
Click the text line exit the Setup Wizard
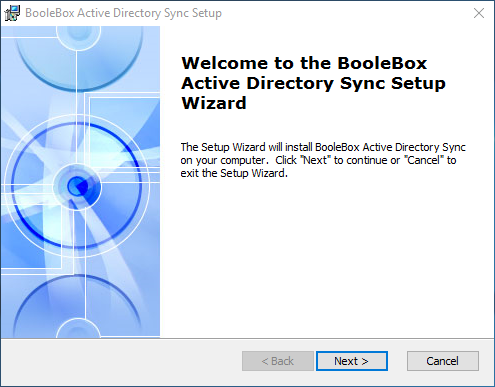[234, 173]
